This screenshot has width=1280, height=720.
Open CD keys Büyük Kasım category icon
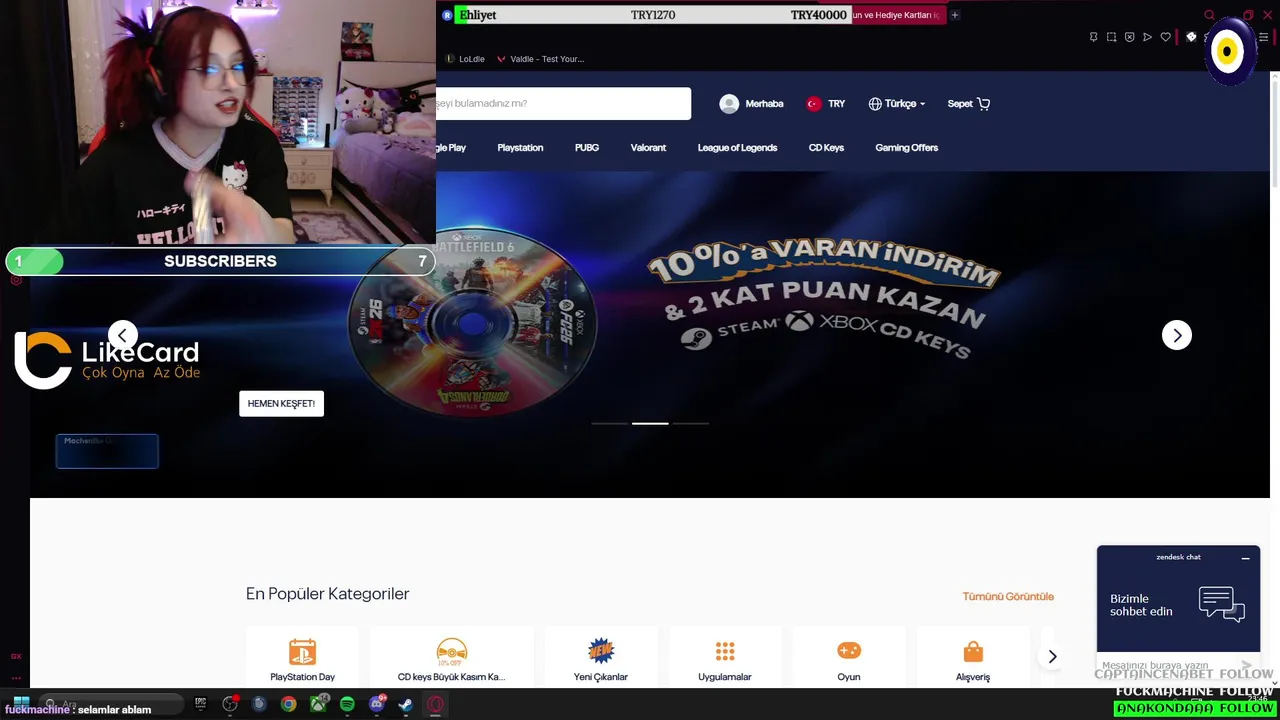(452, 651)
